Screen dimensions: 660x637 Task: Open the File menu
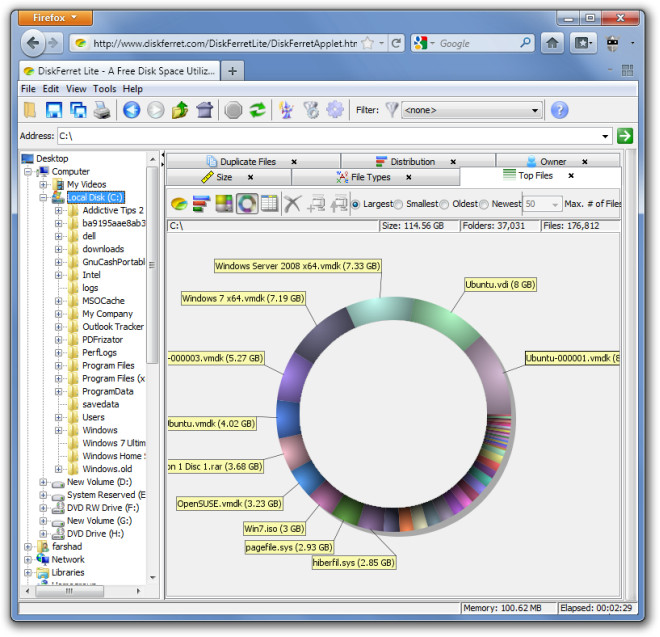coord(28,89)
